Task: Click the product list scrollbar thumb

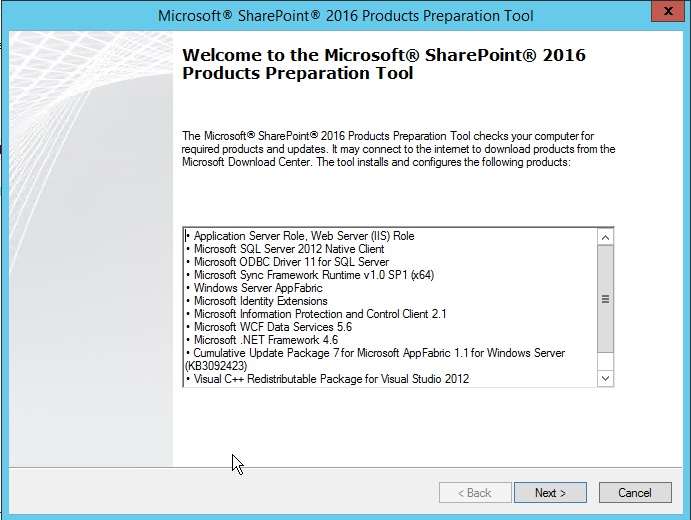Action: (x=606, y=299)
